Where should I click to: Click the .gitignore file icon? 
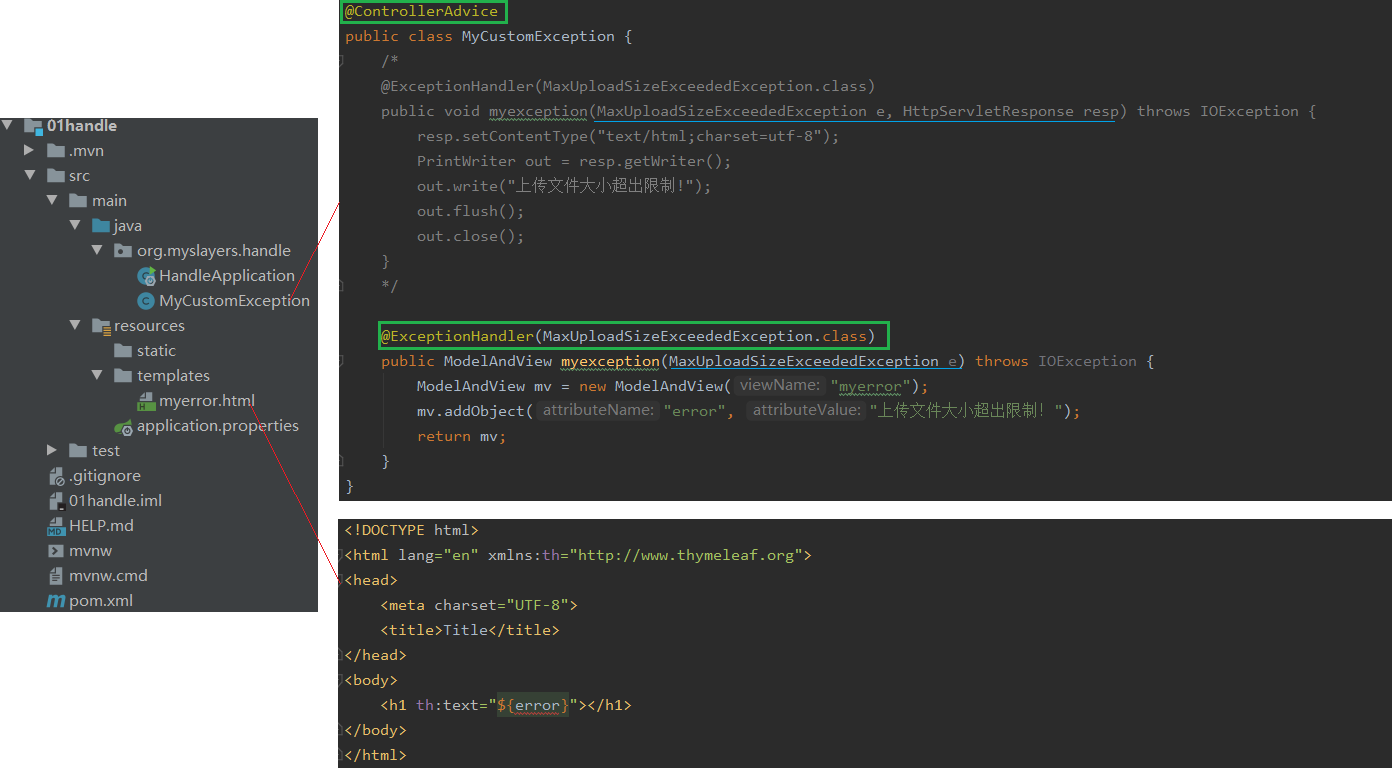point(56,476)
